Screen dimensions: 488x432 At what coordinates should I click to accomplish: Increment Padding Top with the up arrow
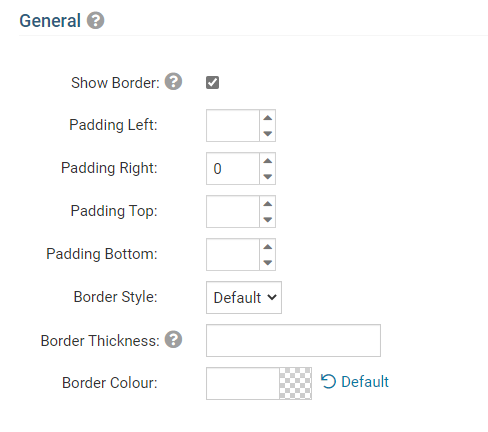[x=267, y=204]
